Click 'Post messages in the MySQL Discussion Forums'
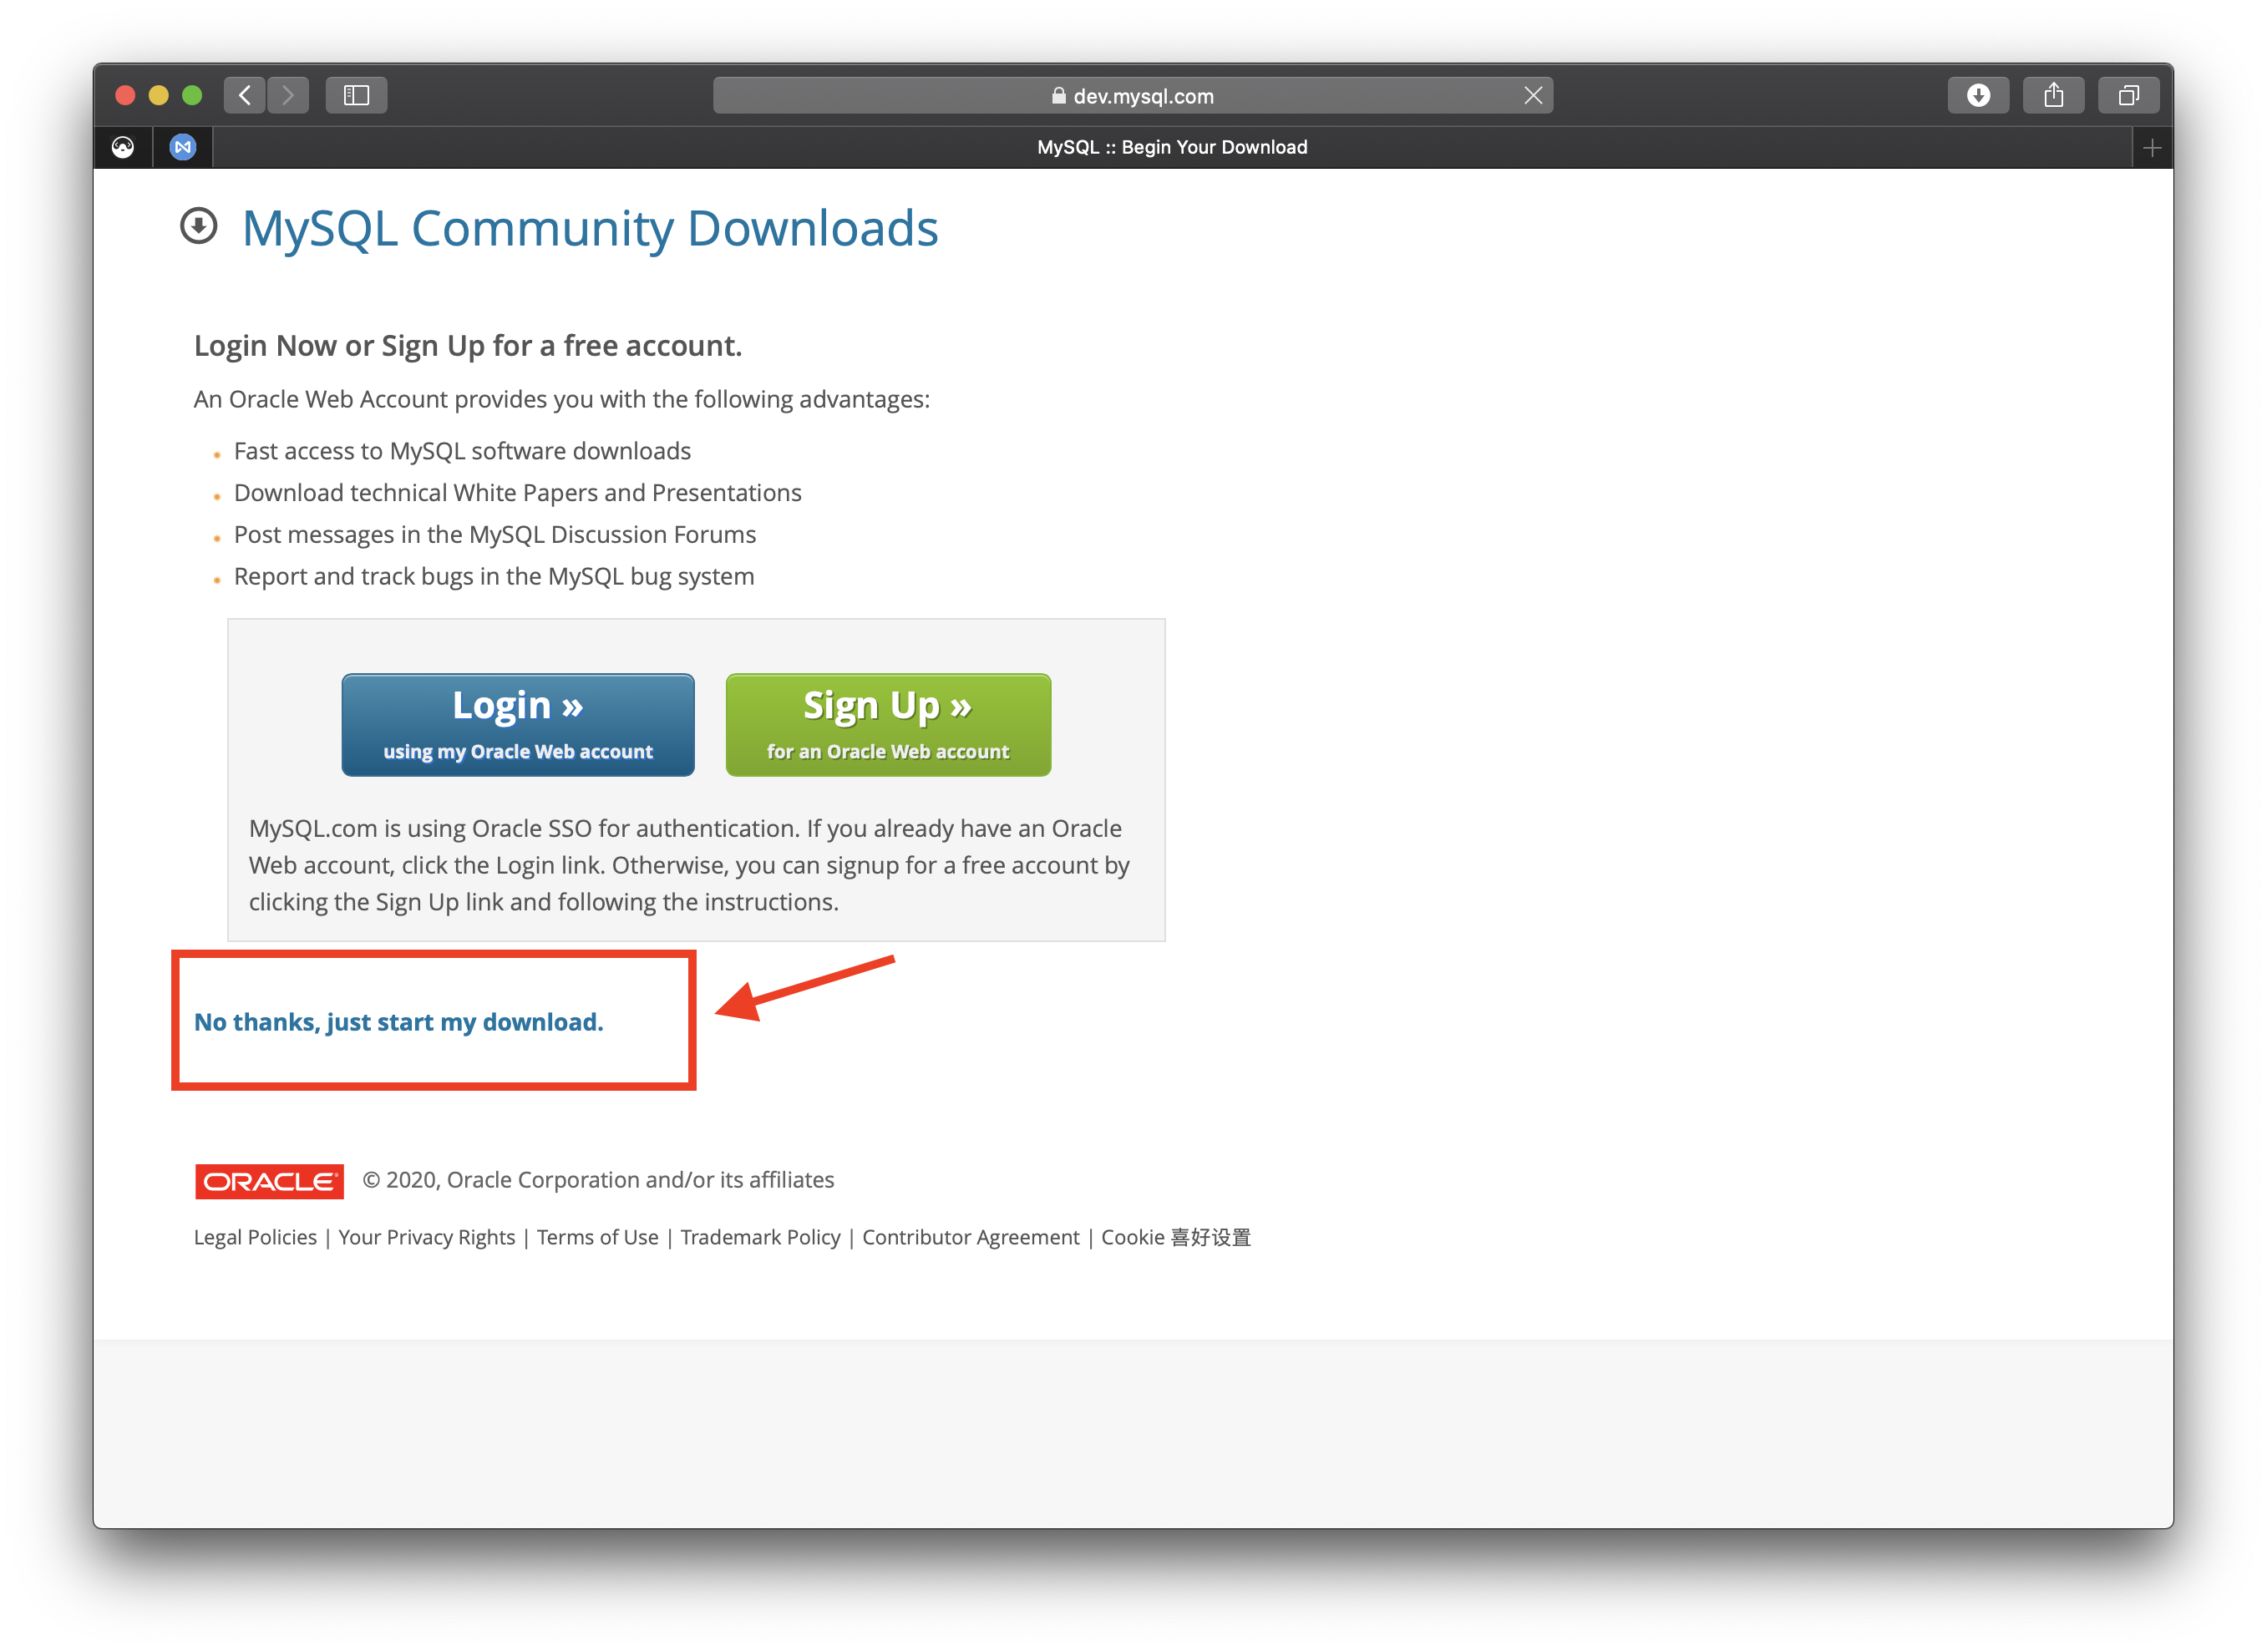Viewport: 2267px width, 1652px height. pyautogui.click(x=494, y=535)
